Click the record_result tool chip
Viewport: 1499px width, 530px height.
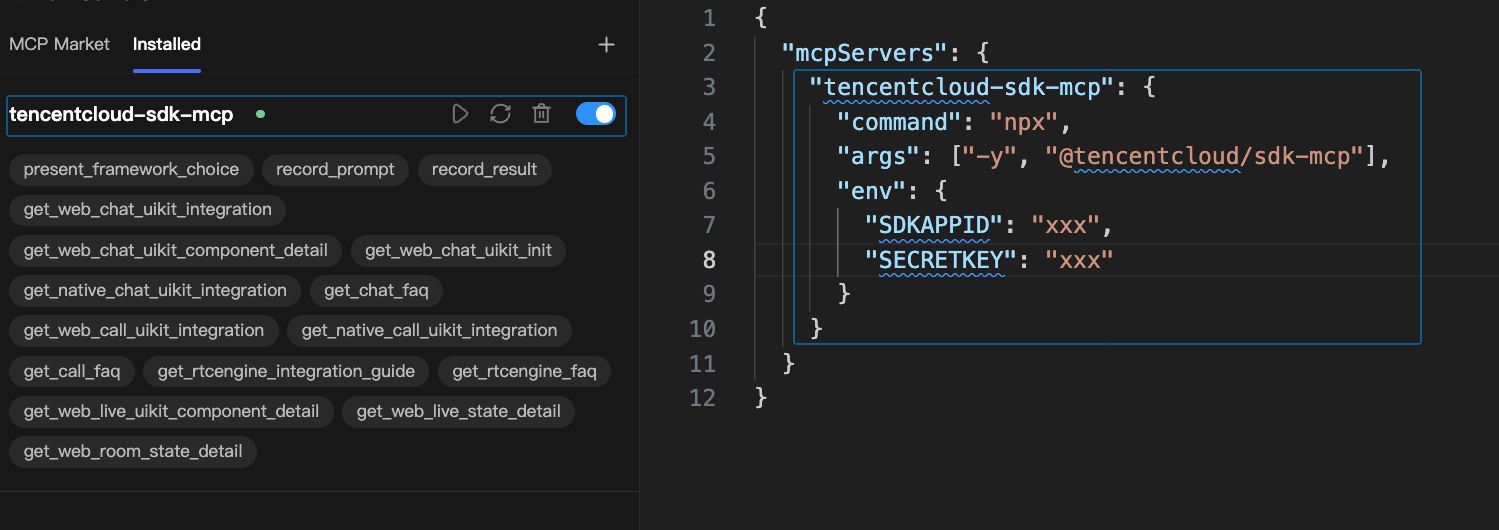click(485, 169)
